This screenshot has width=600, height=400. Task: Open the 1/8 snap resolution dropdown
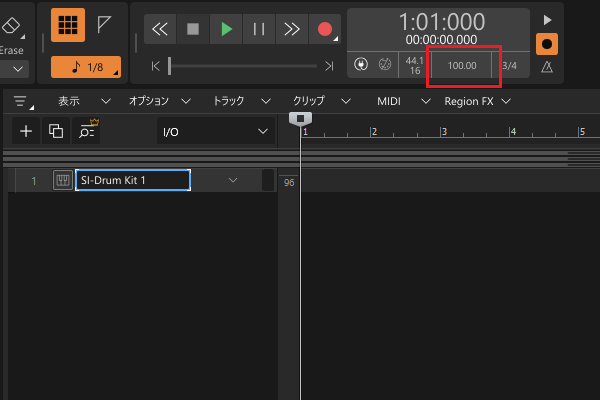coord(85,67)
